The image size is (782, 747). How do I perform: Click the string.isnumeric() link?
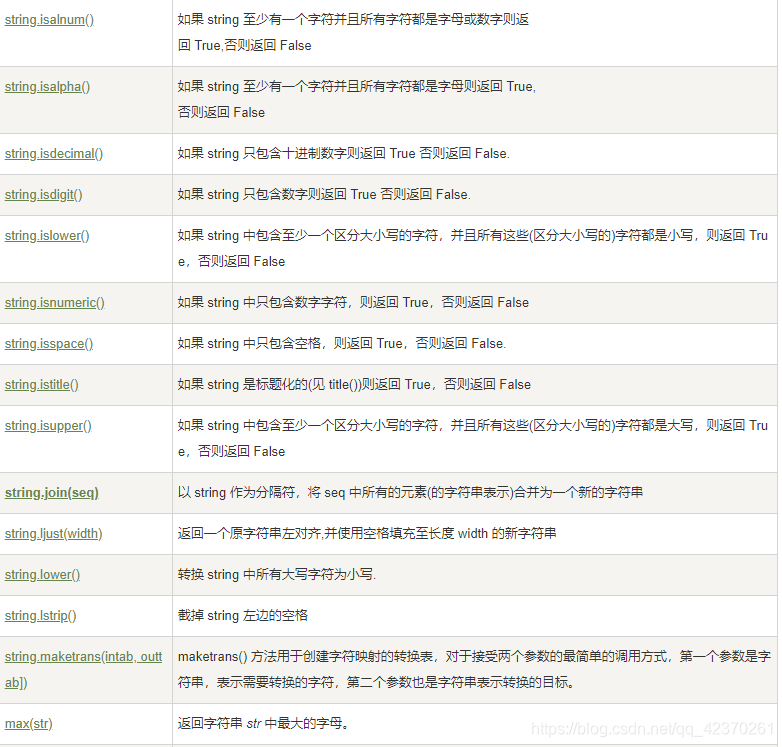54,303
